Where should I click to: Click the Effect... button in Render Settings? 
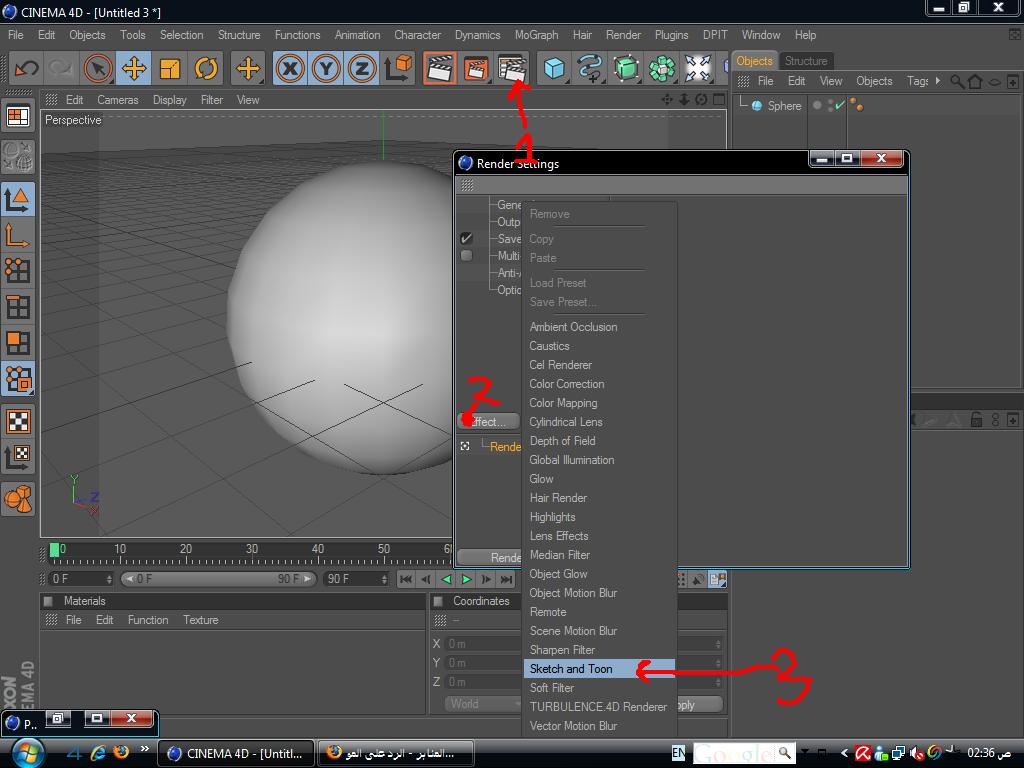point(488,422)
